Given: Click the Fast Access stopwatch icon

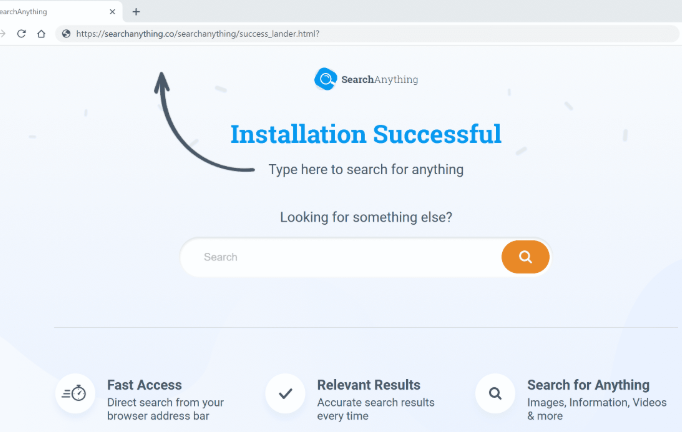Looking at the screenshot, I should tap(74, 393).
